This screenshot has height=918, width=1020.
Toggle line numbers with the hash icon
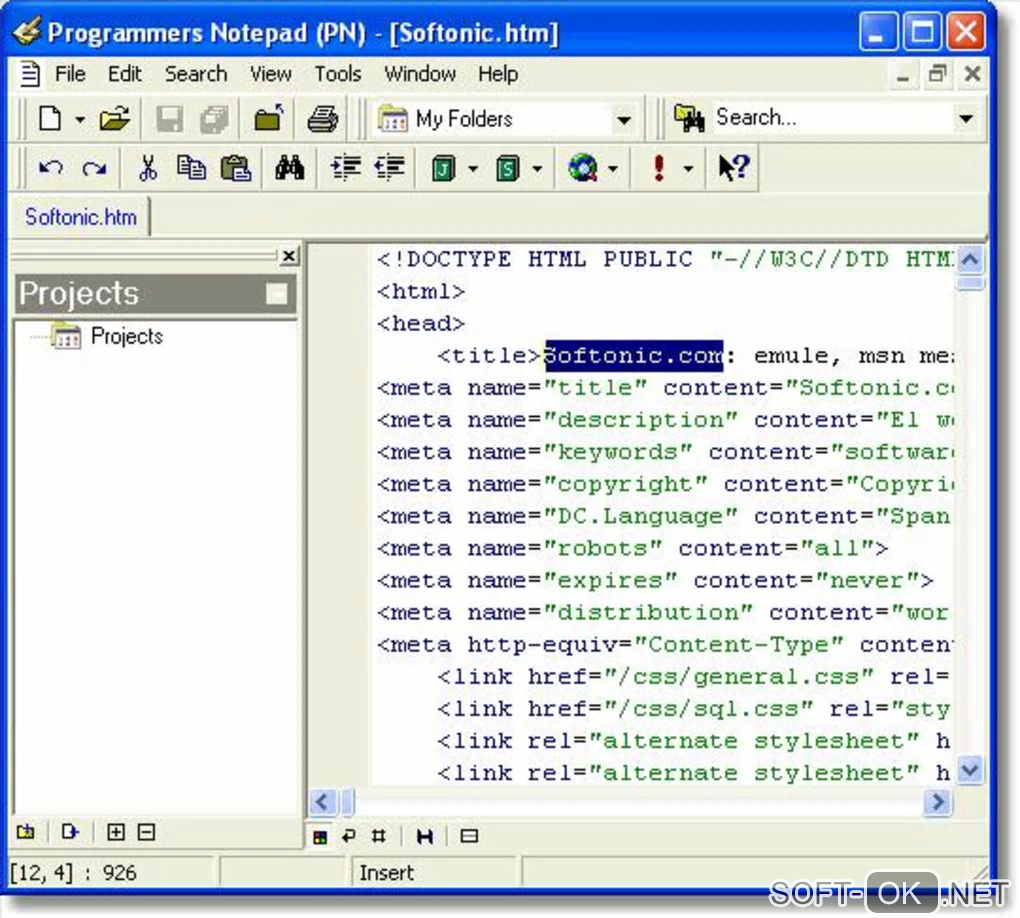378,836
